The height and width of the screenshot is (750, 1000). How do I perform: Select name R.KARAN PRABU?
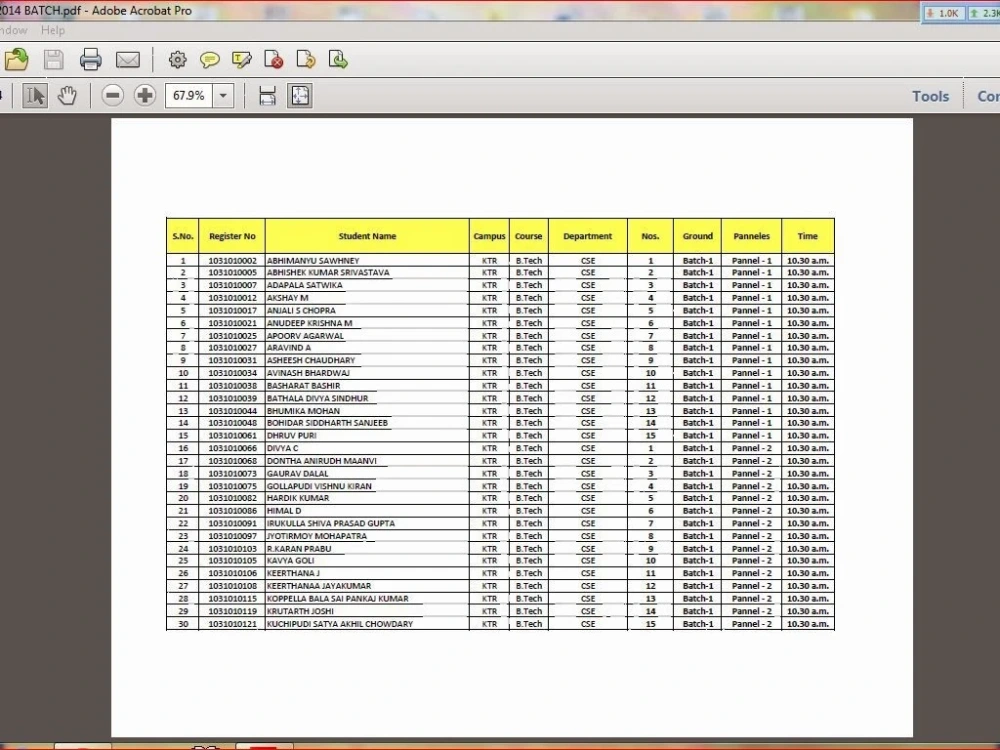pyautogui.click(x=299, y=549)
